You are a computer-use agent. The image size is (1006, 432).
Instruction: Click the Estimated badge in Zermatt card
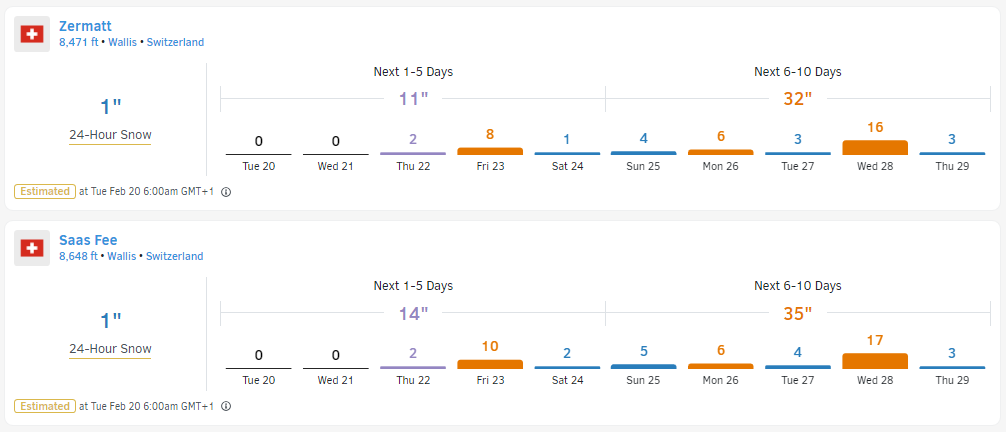click(x=44, y=191)
